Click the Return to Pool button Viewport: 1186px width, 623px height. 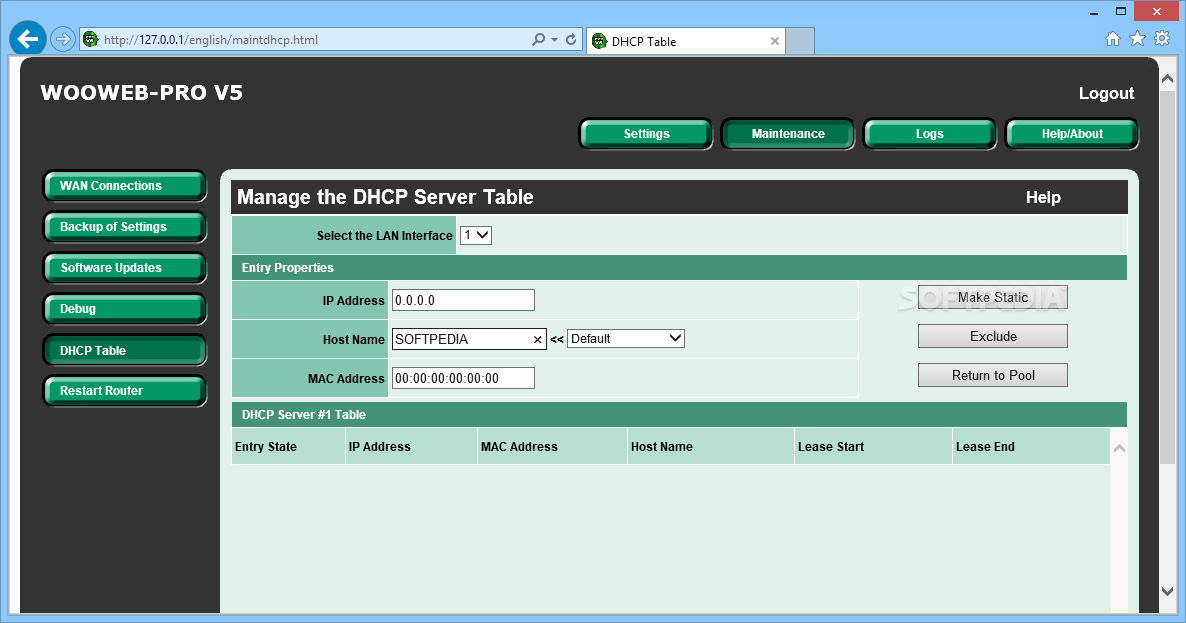click(992, 375)
